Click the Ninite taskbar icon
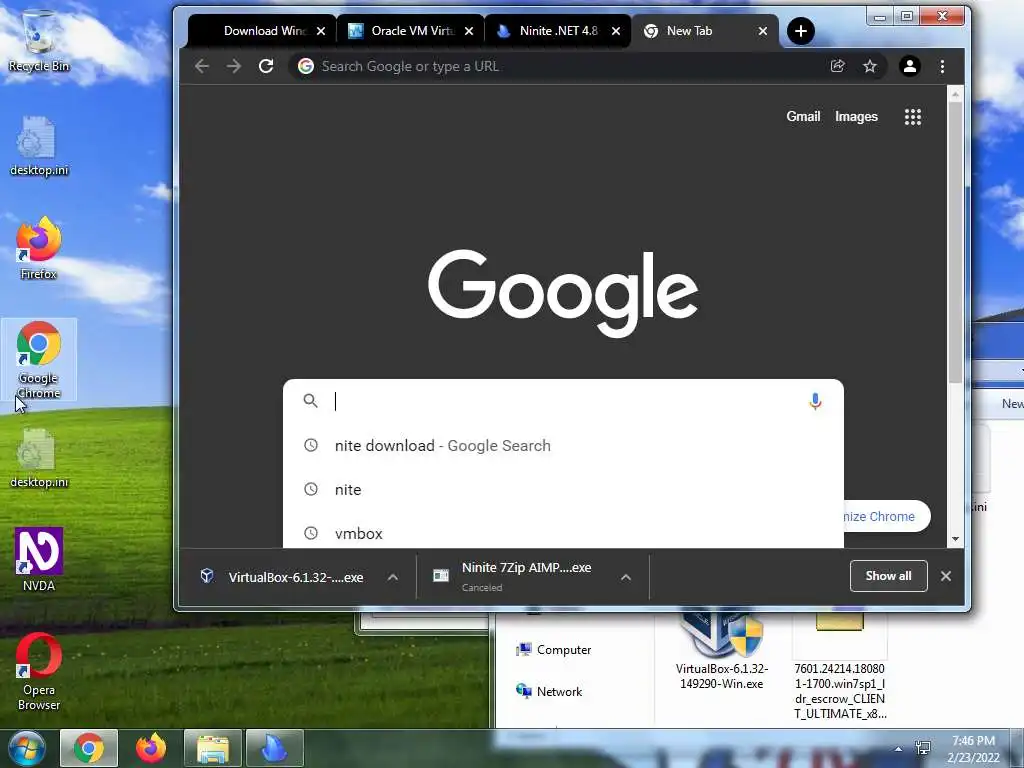This screenshot has height=768, width=1024. [274, 748]
